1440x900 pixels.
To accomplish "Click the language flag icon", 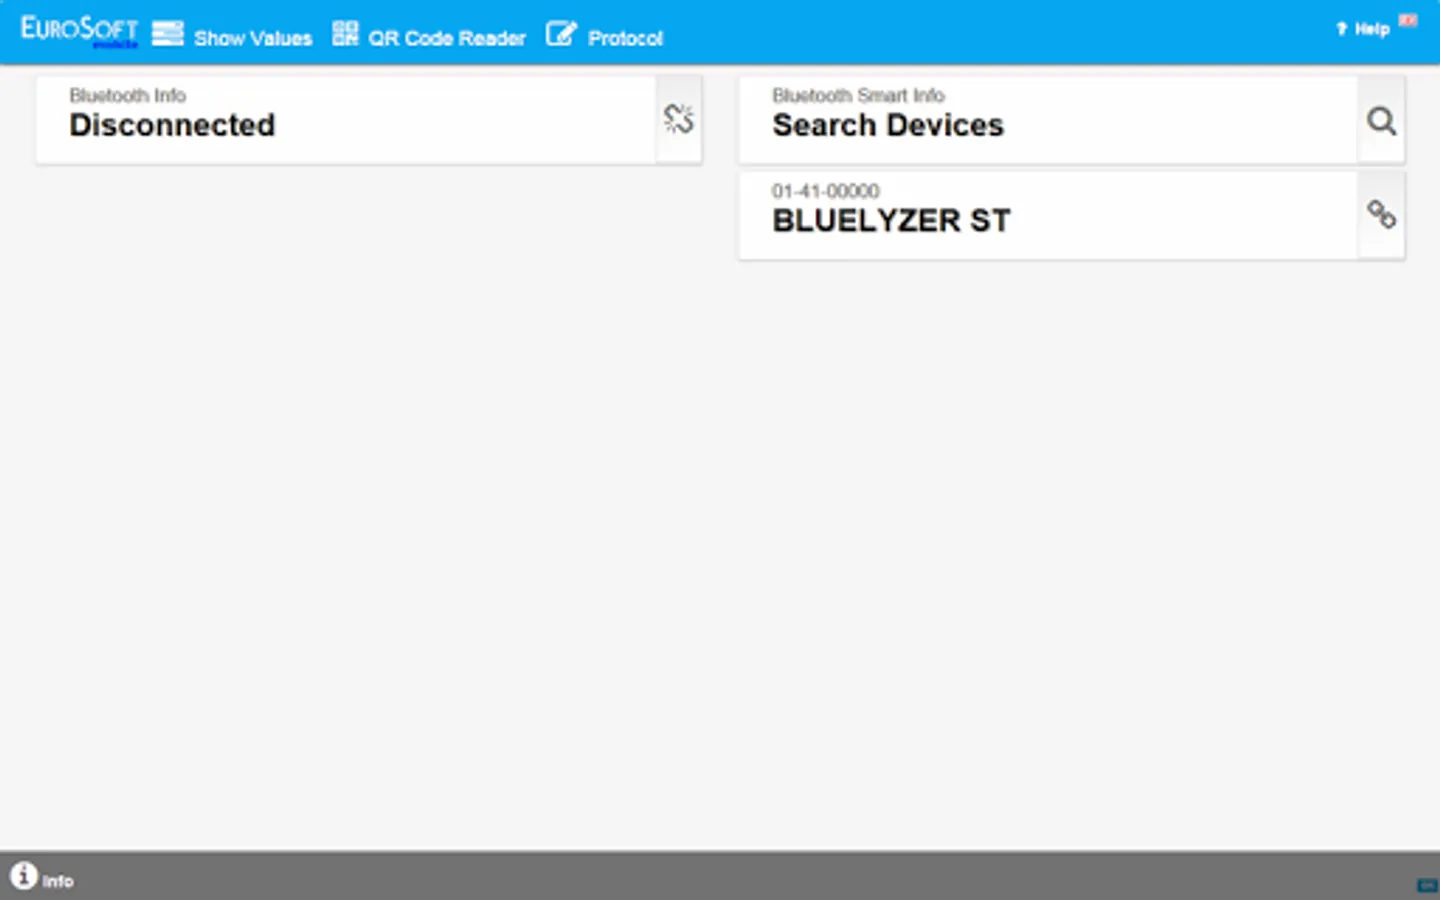I will click(x=1408, y=20).
